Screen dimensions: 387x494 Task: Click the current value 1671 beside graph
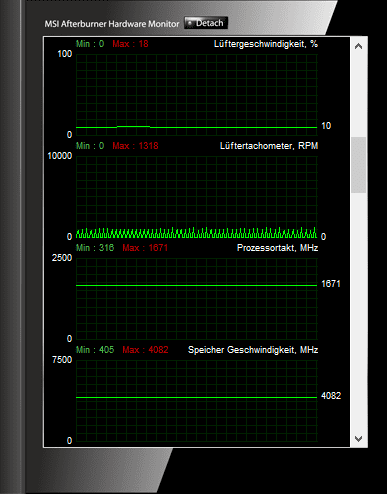click(331, 284)
